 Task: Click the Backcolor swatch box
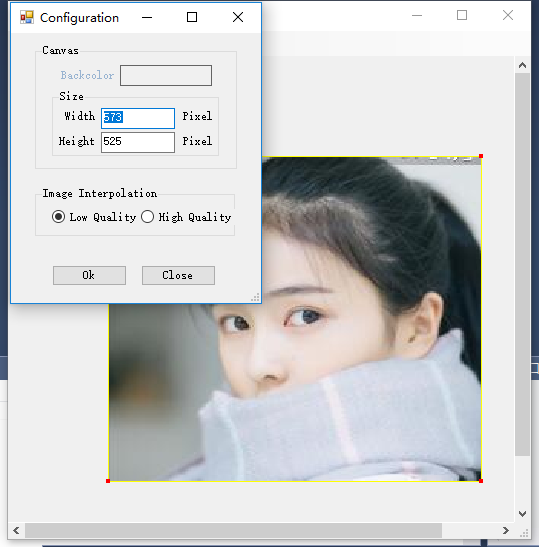point(166,75)
